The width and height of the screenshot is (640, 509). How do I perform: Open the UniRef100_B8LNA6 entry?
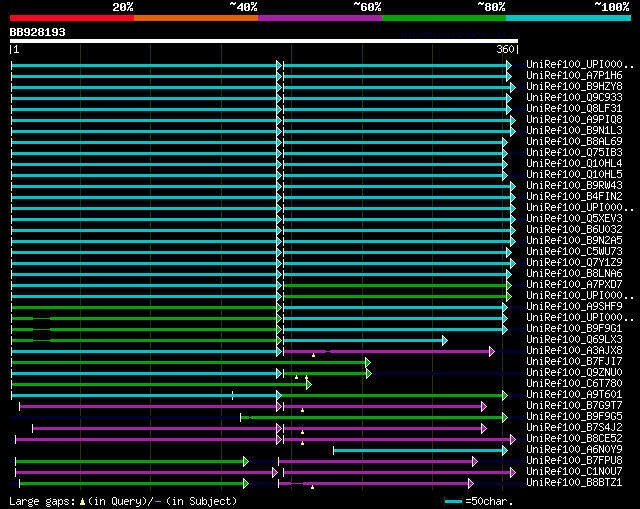(574, 274)
